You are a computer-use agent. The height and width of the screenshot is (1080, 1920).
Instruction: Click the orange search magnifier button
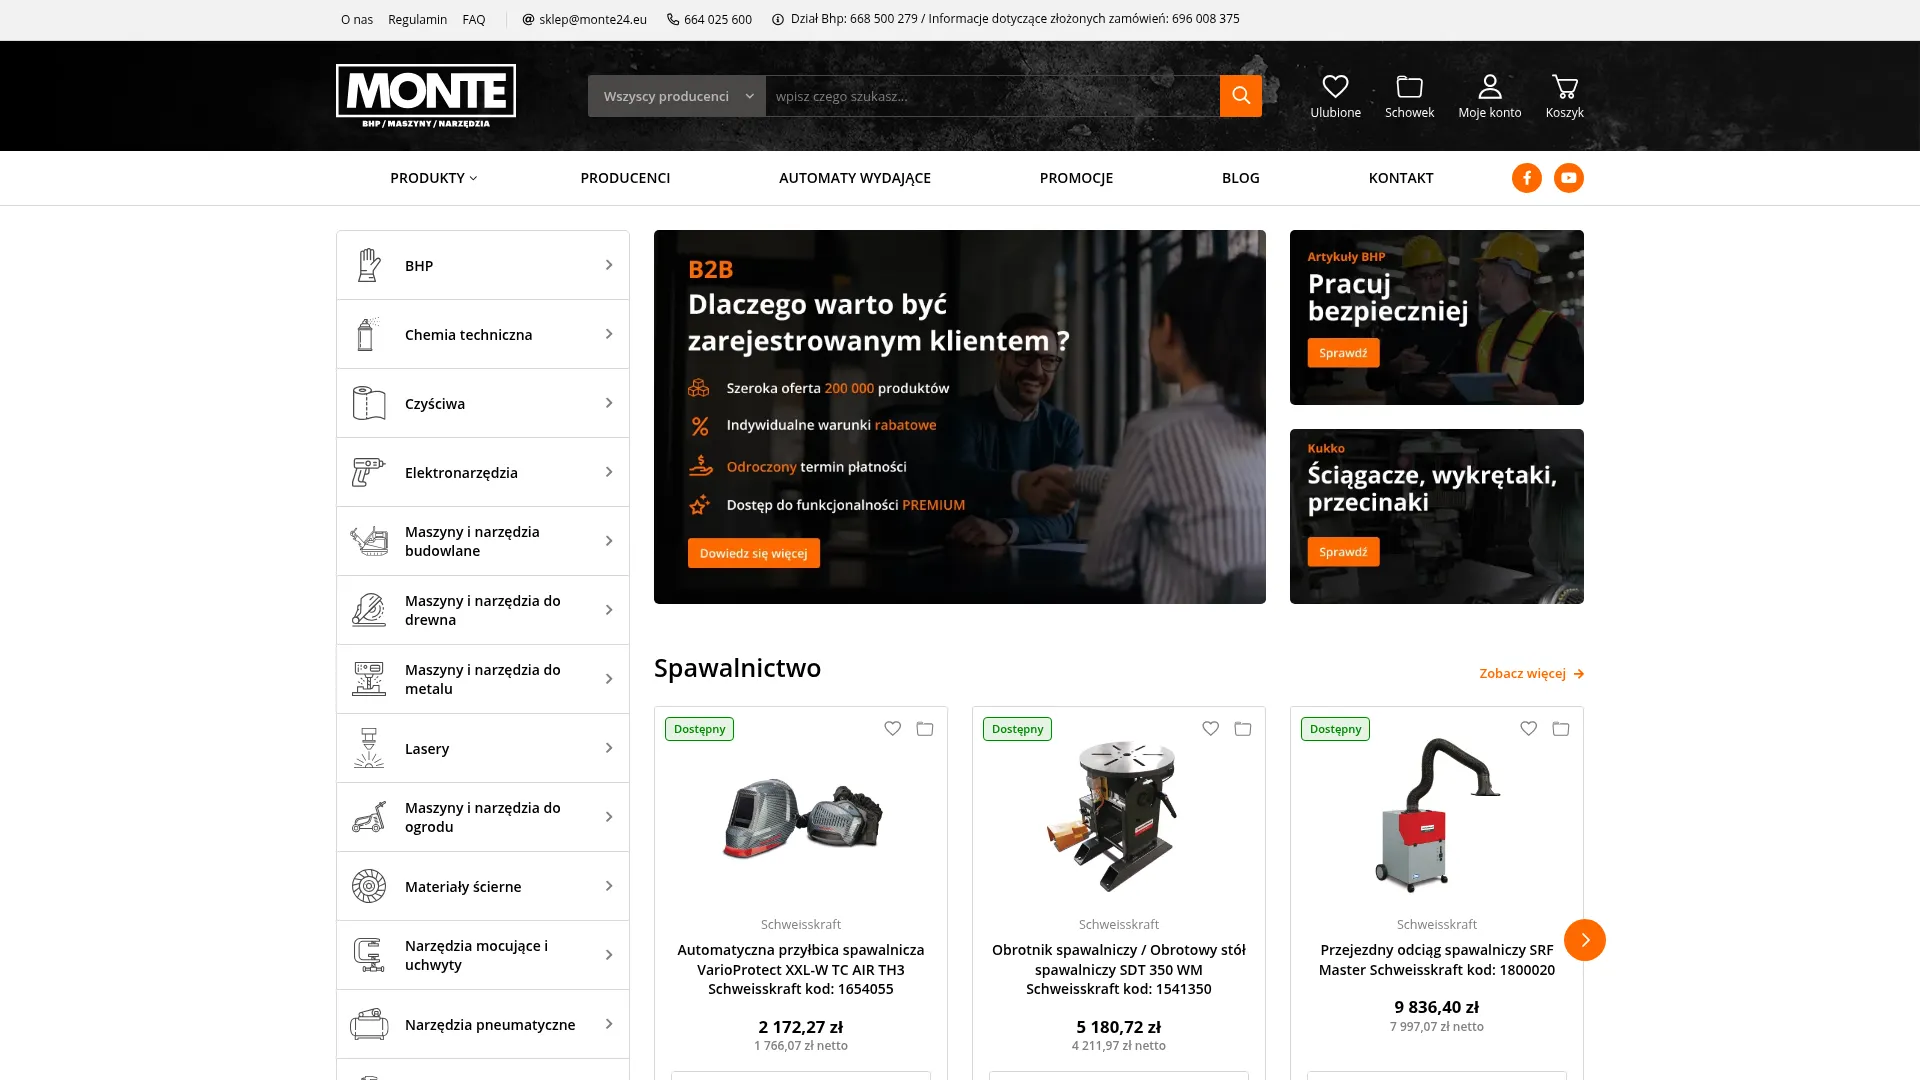point(1240,96)
